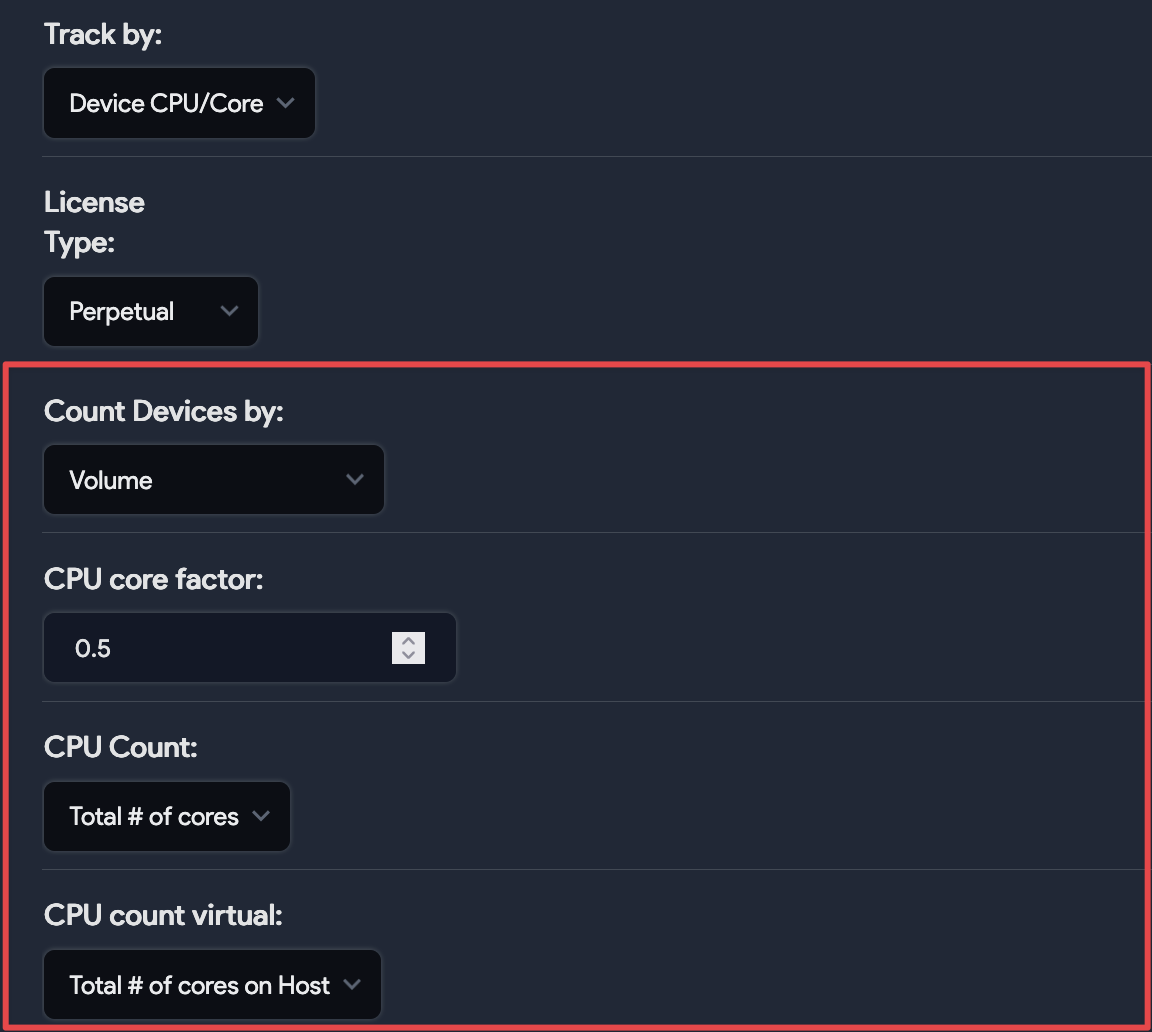Open the CPU Count dropdown

[x=166, y=816]
